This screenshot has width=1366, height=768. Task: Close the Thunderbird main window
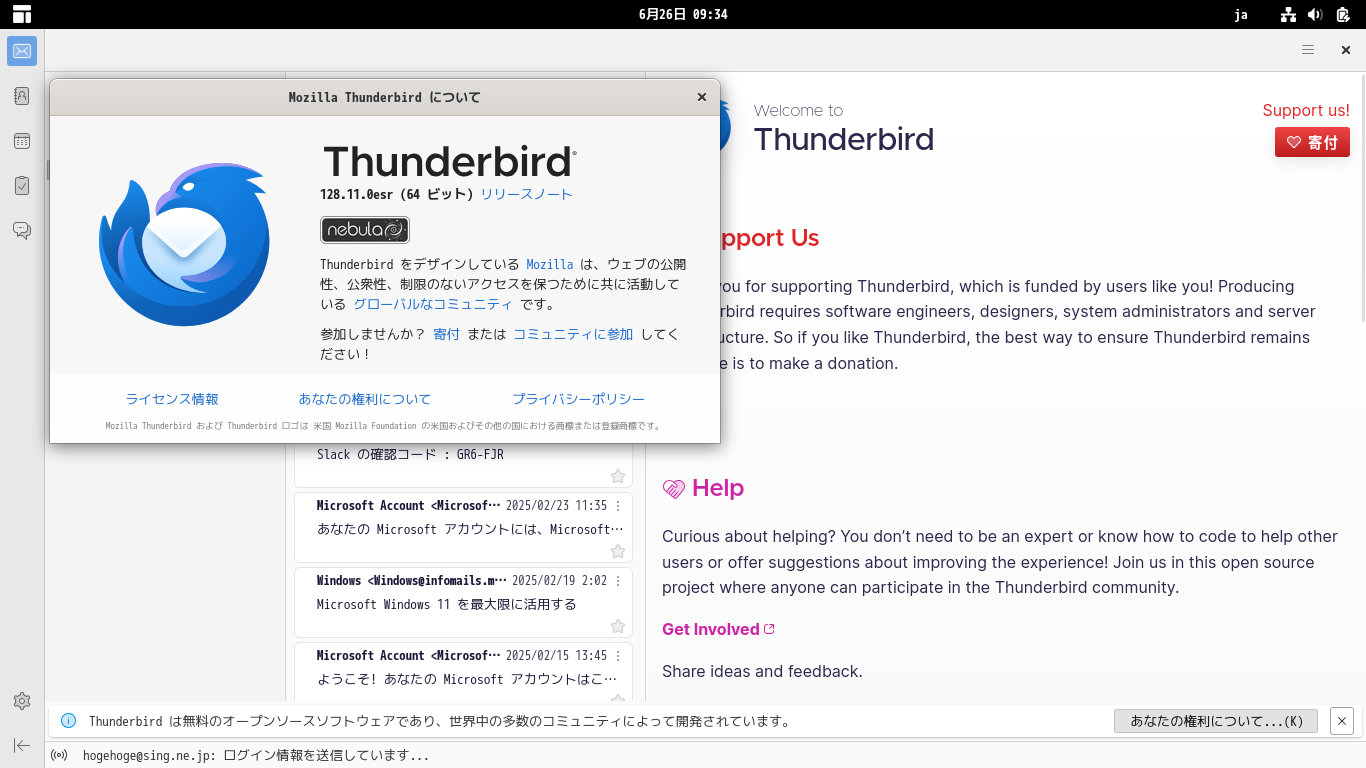click(1346, 50)
